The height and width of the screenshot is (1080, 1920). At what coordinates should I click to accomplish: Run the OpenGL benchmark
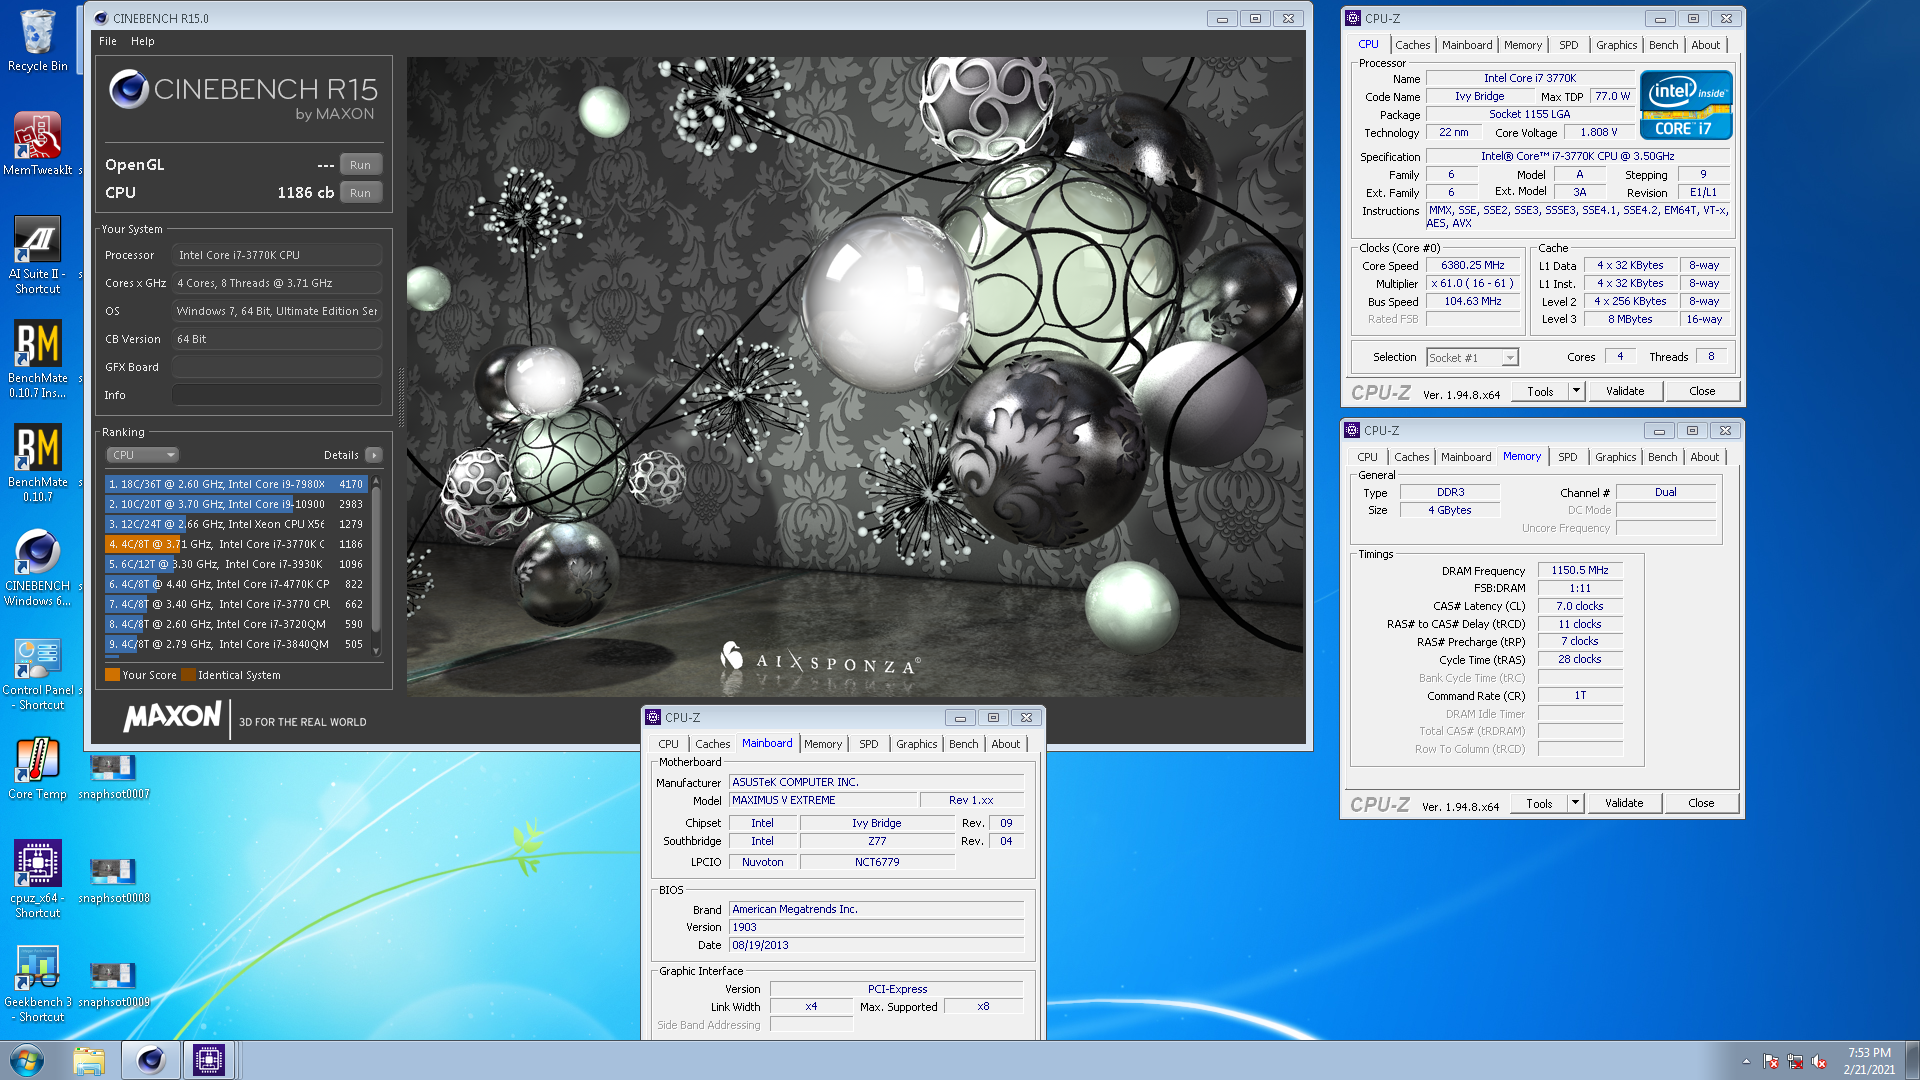point(361,165)
